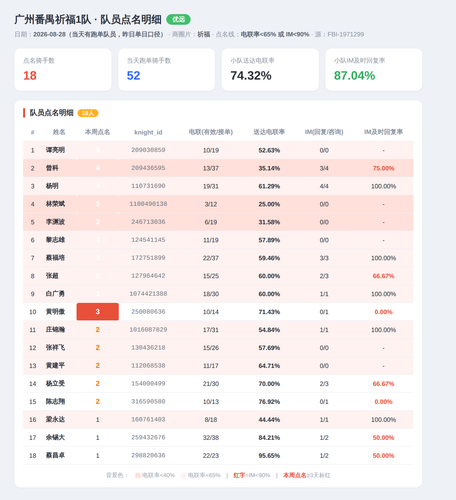Viewport: 456px width, 500px height.
Task: Click knight_id 1100490138
Action: tap(148, 204)
